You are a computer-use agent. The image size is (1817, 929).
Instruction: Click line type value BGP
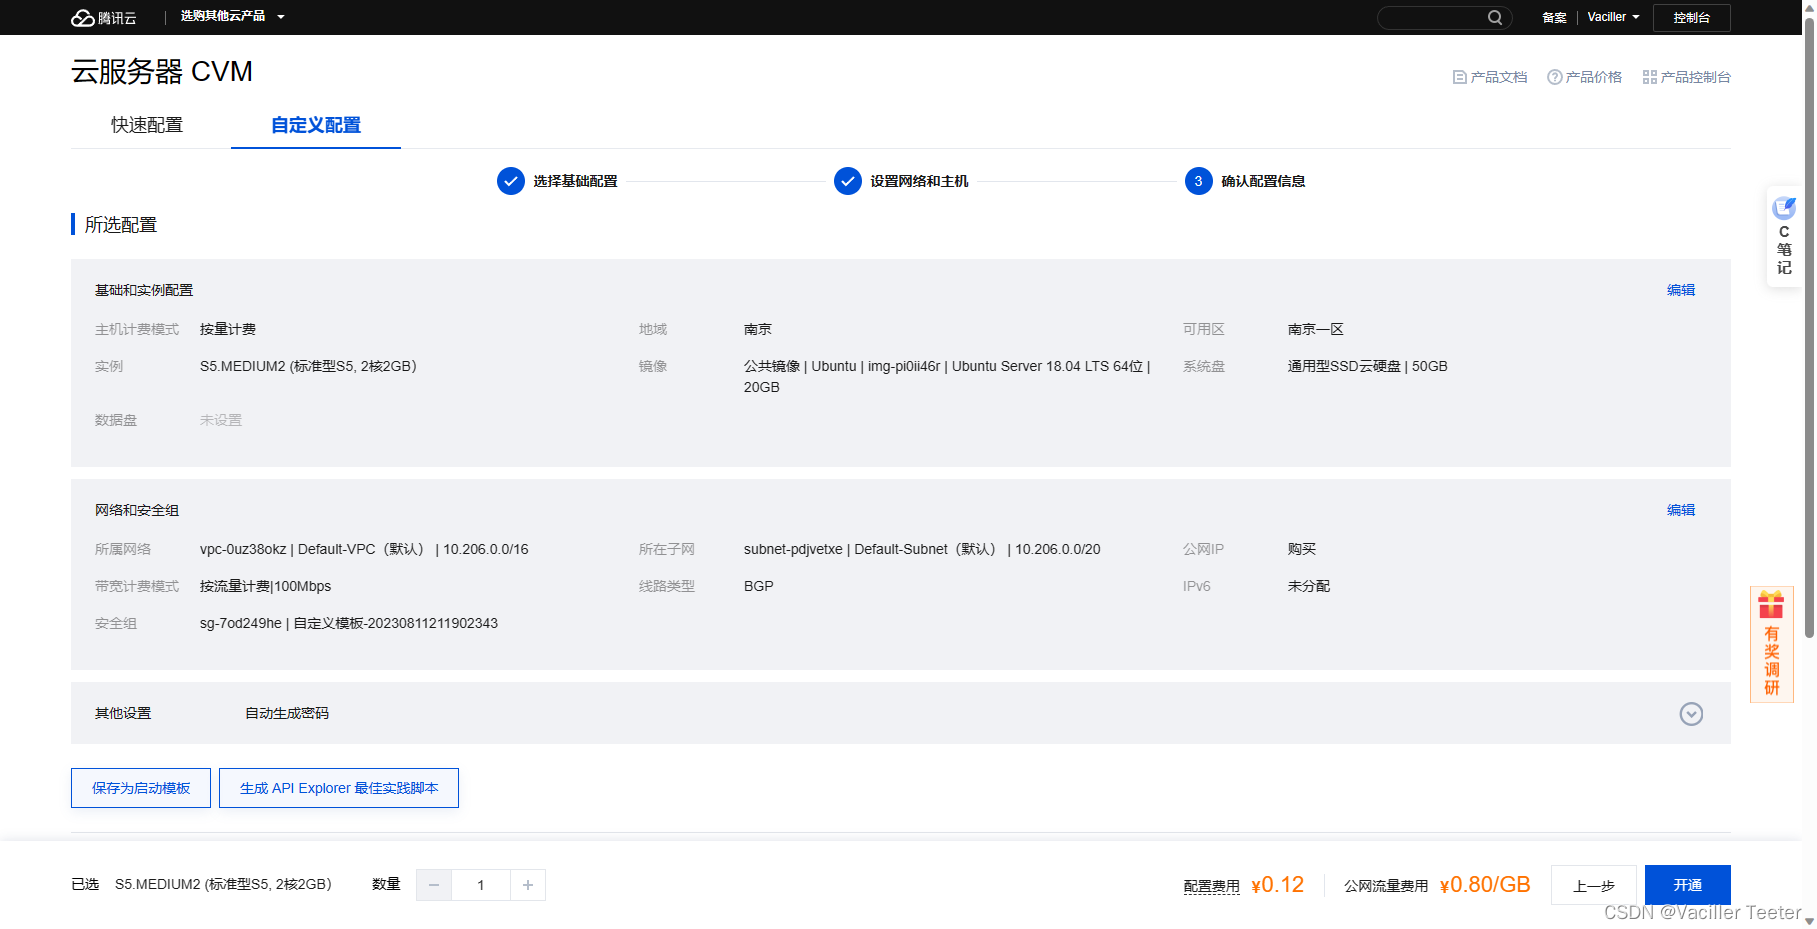point(758,586)
